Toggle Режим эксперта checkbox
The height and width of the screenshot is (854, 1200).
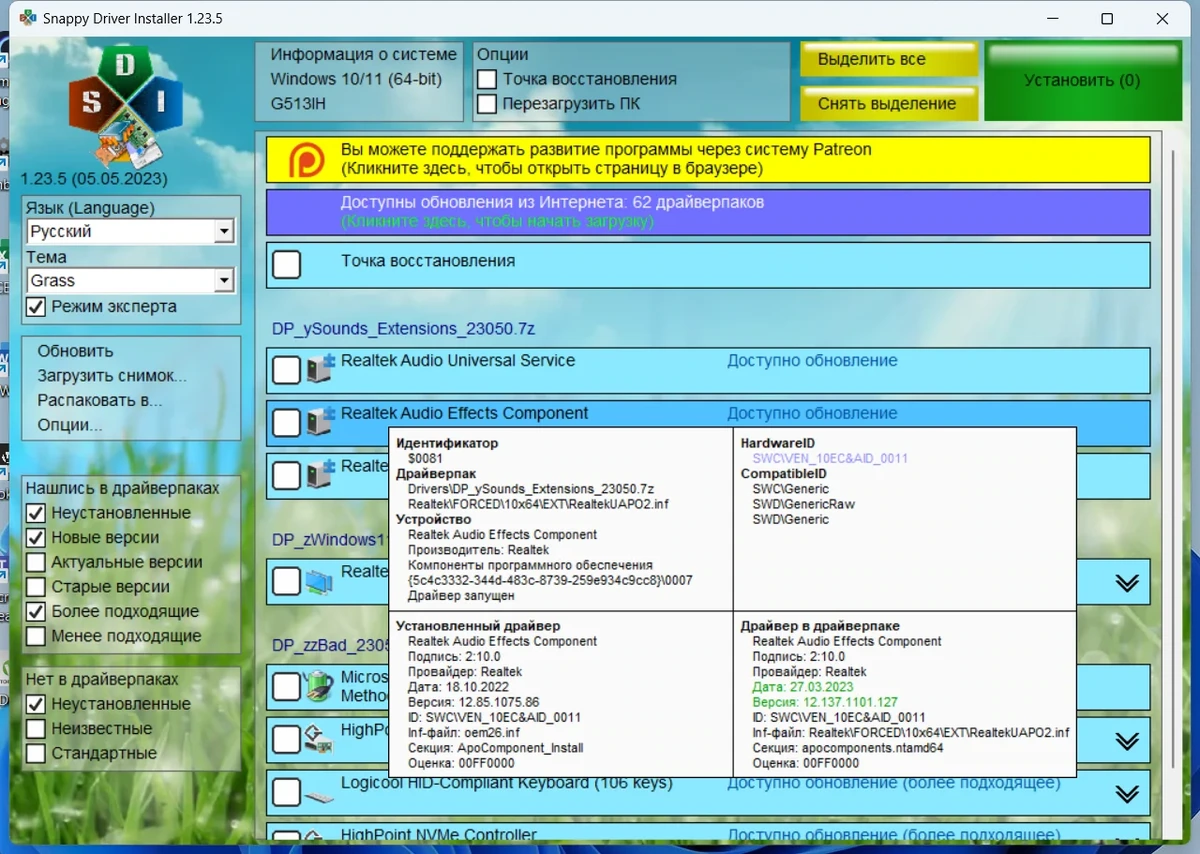point(36,307)
